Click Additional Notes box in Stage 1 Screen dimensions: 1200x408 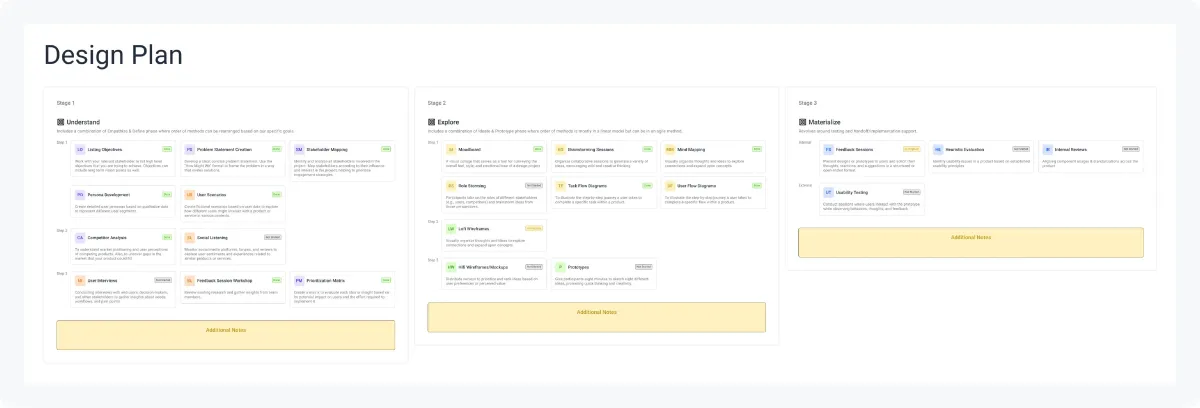click(x=226, y=334)
